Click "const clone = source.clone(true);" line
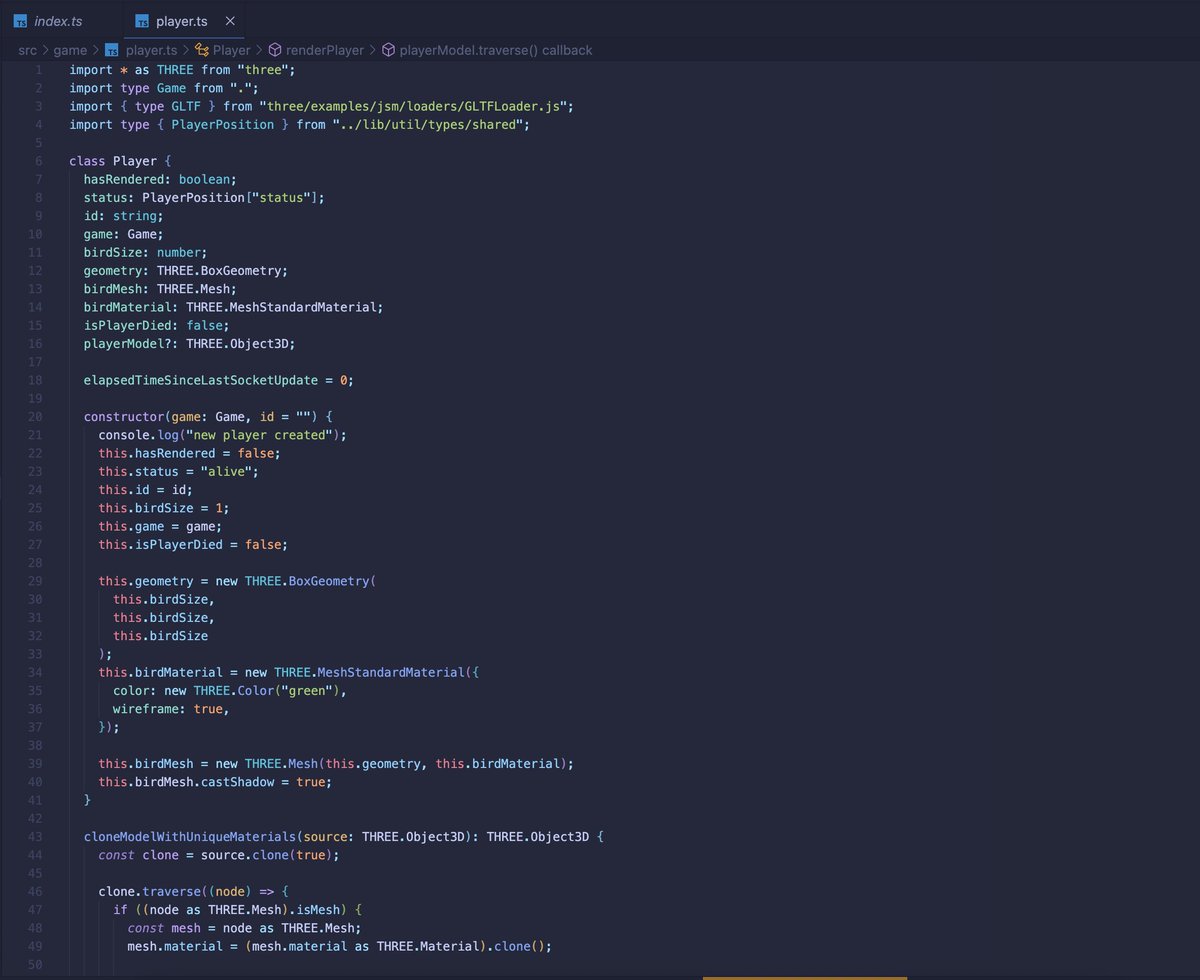The width and height of the screenshot is (1200, 980). coord(219,855)
